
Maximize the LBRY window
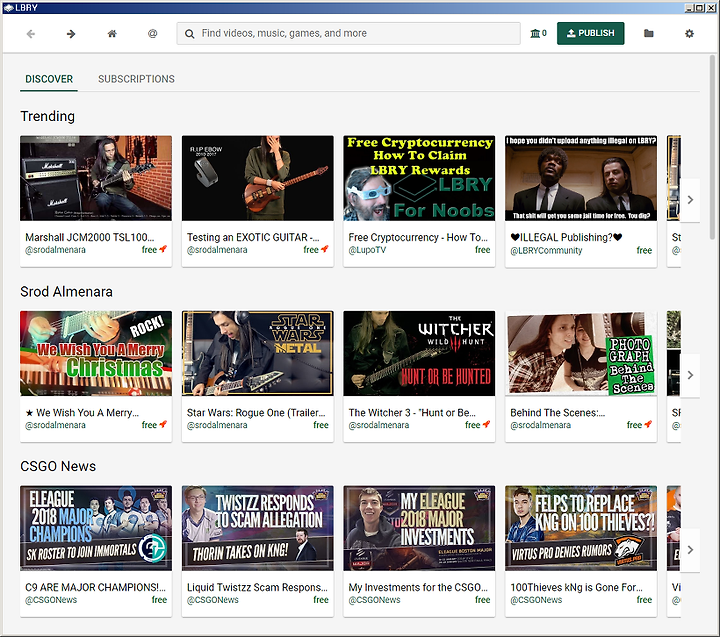coord(698,8)
